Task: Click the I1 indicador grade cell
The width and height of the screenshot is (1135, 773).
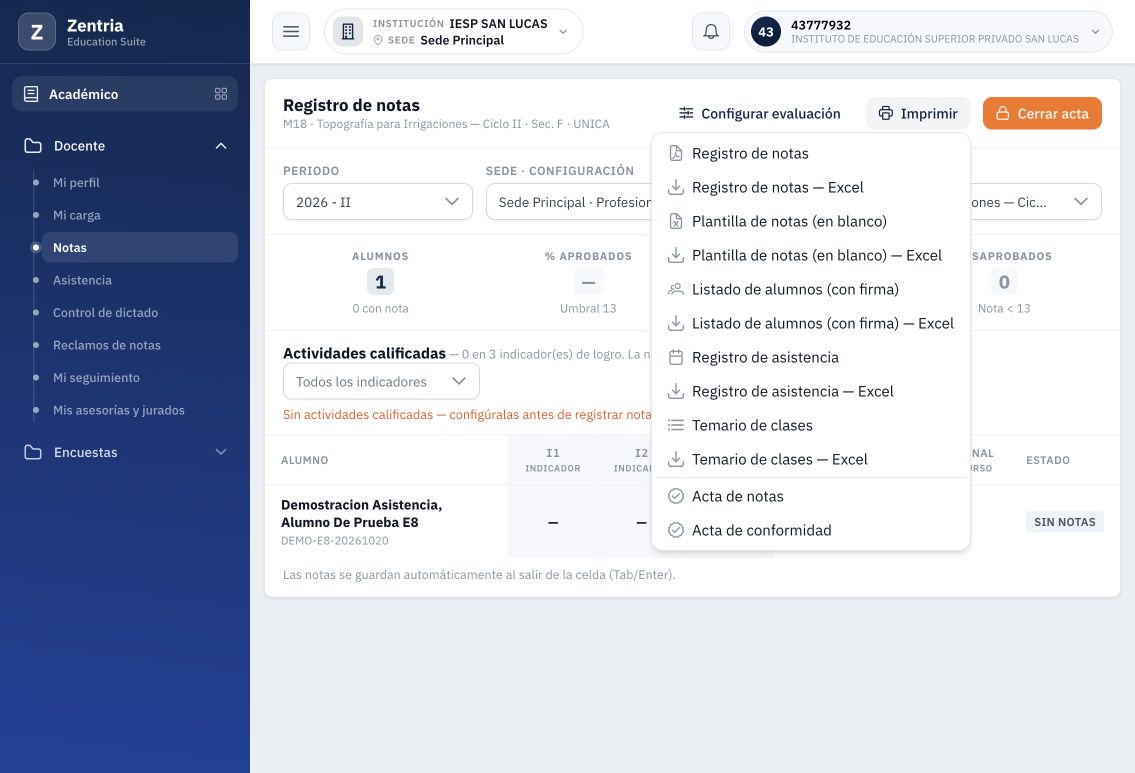Action: pyautogui.click(x=553, y=522)
